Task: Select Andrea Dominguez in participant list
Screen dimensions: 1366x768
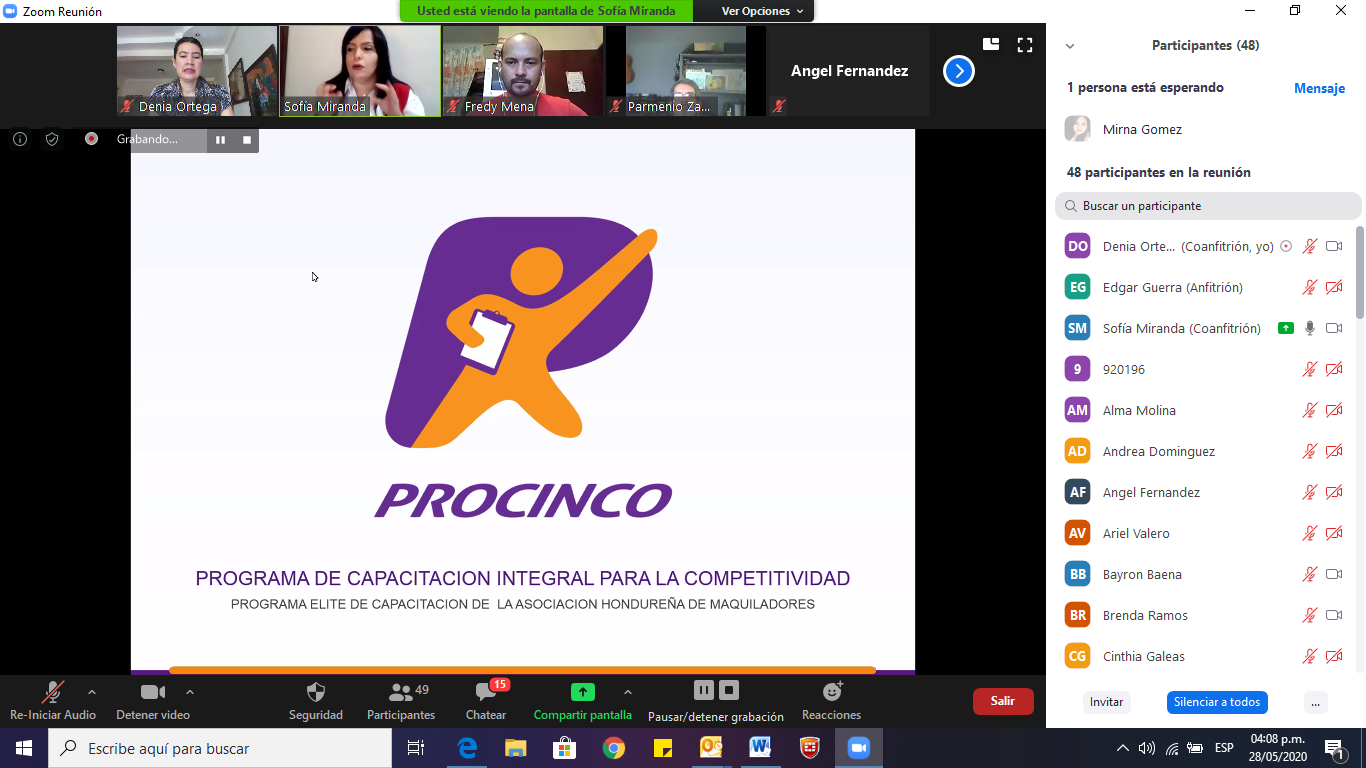Action: [x=1206, y=451]
